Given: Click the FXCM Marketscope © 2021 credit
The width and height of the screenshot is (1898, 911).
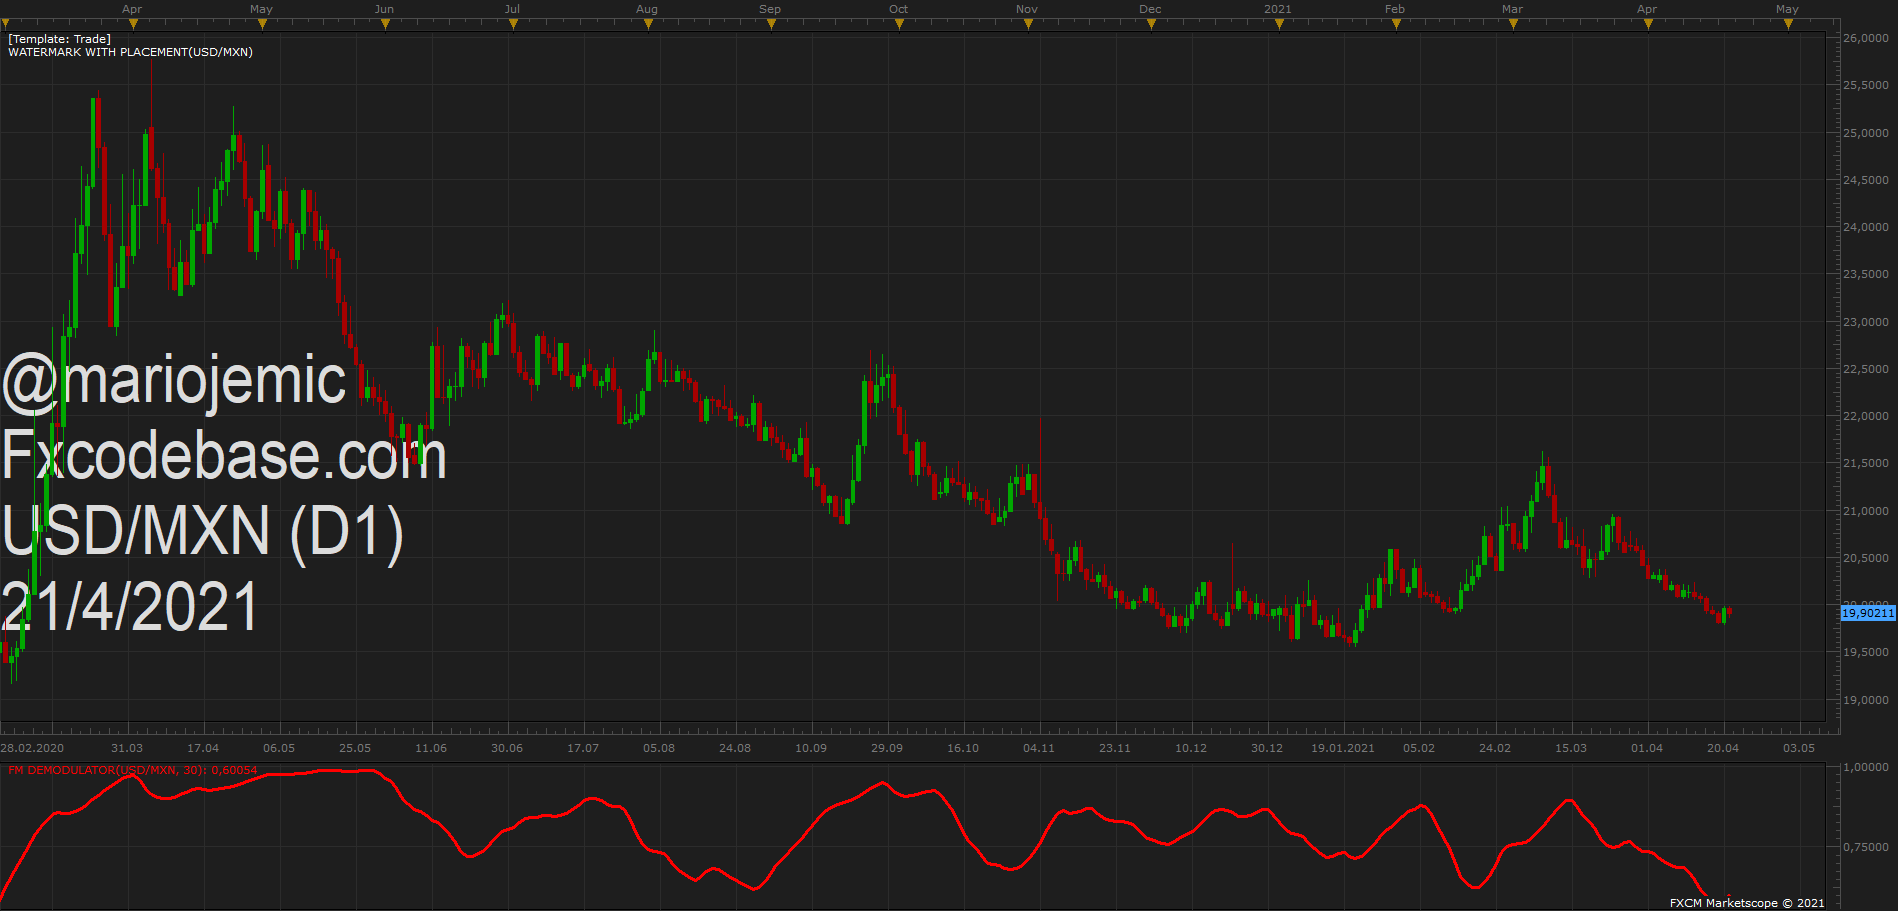Looking at the screenshot, I should [x=1747, y=903].
